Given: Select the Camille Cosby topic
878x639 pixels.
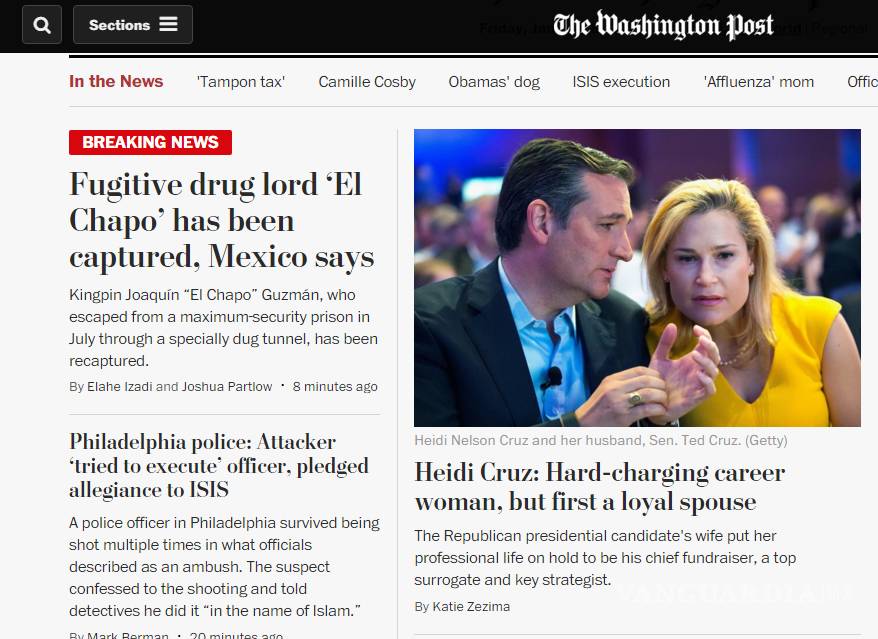Looking at the screenshot, I should 367,82.
